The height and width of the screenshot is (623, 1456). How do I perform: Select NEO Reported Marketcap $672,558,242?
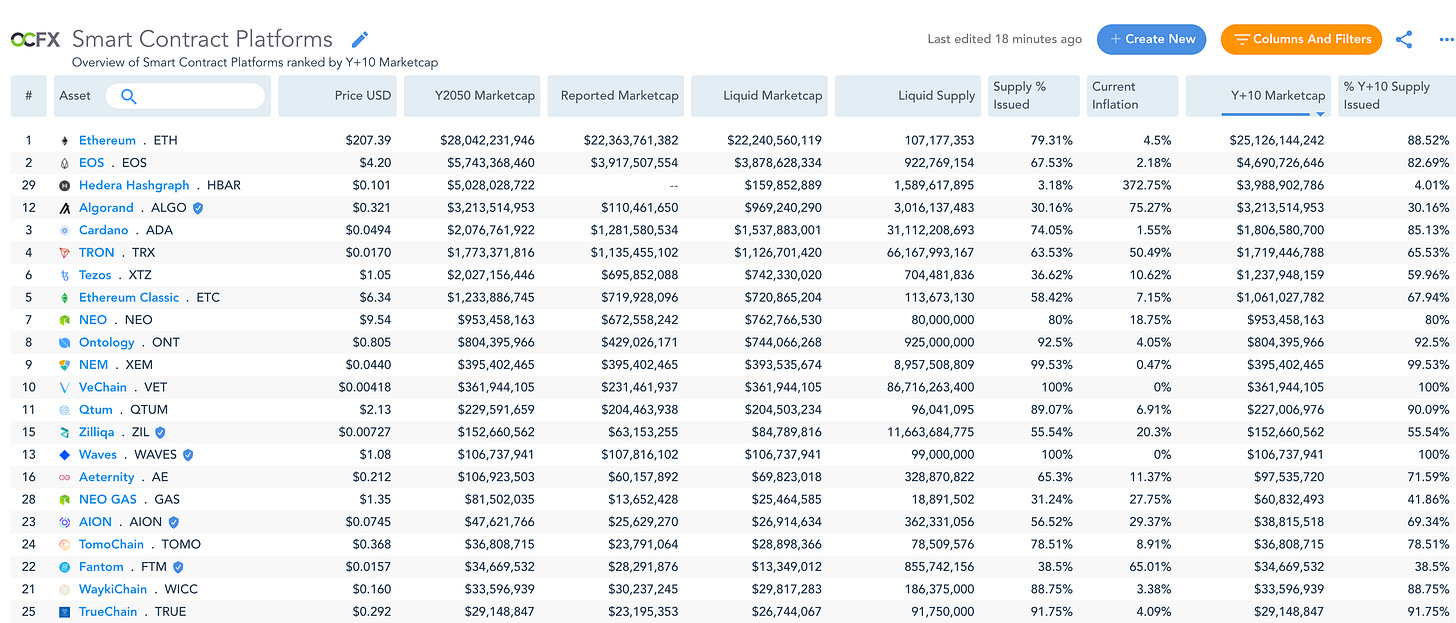click(x=640, y=320)
